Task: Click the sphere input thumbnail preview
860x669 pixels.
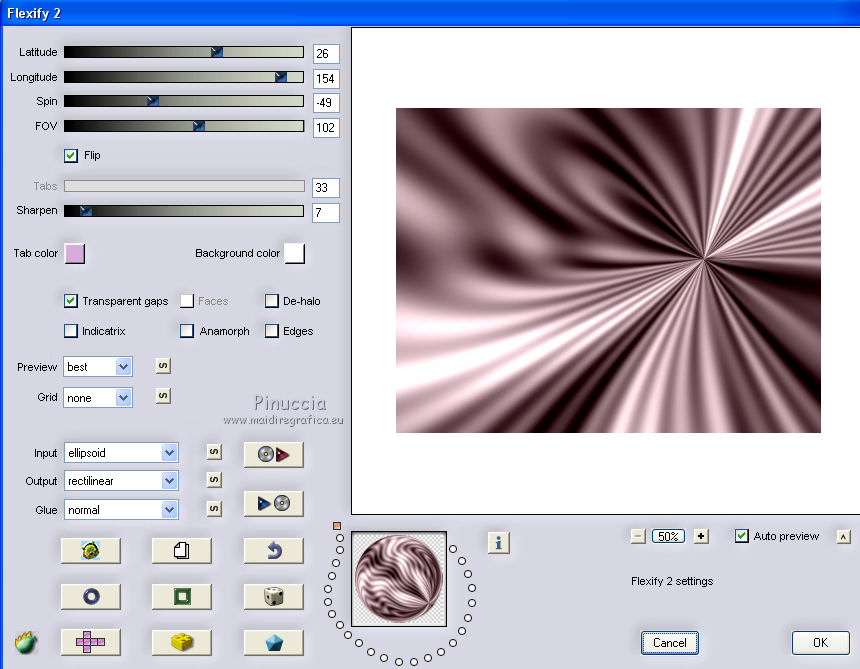Action: (x=399, y=579)
